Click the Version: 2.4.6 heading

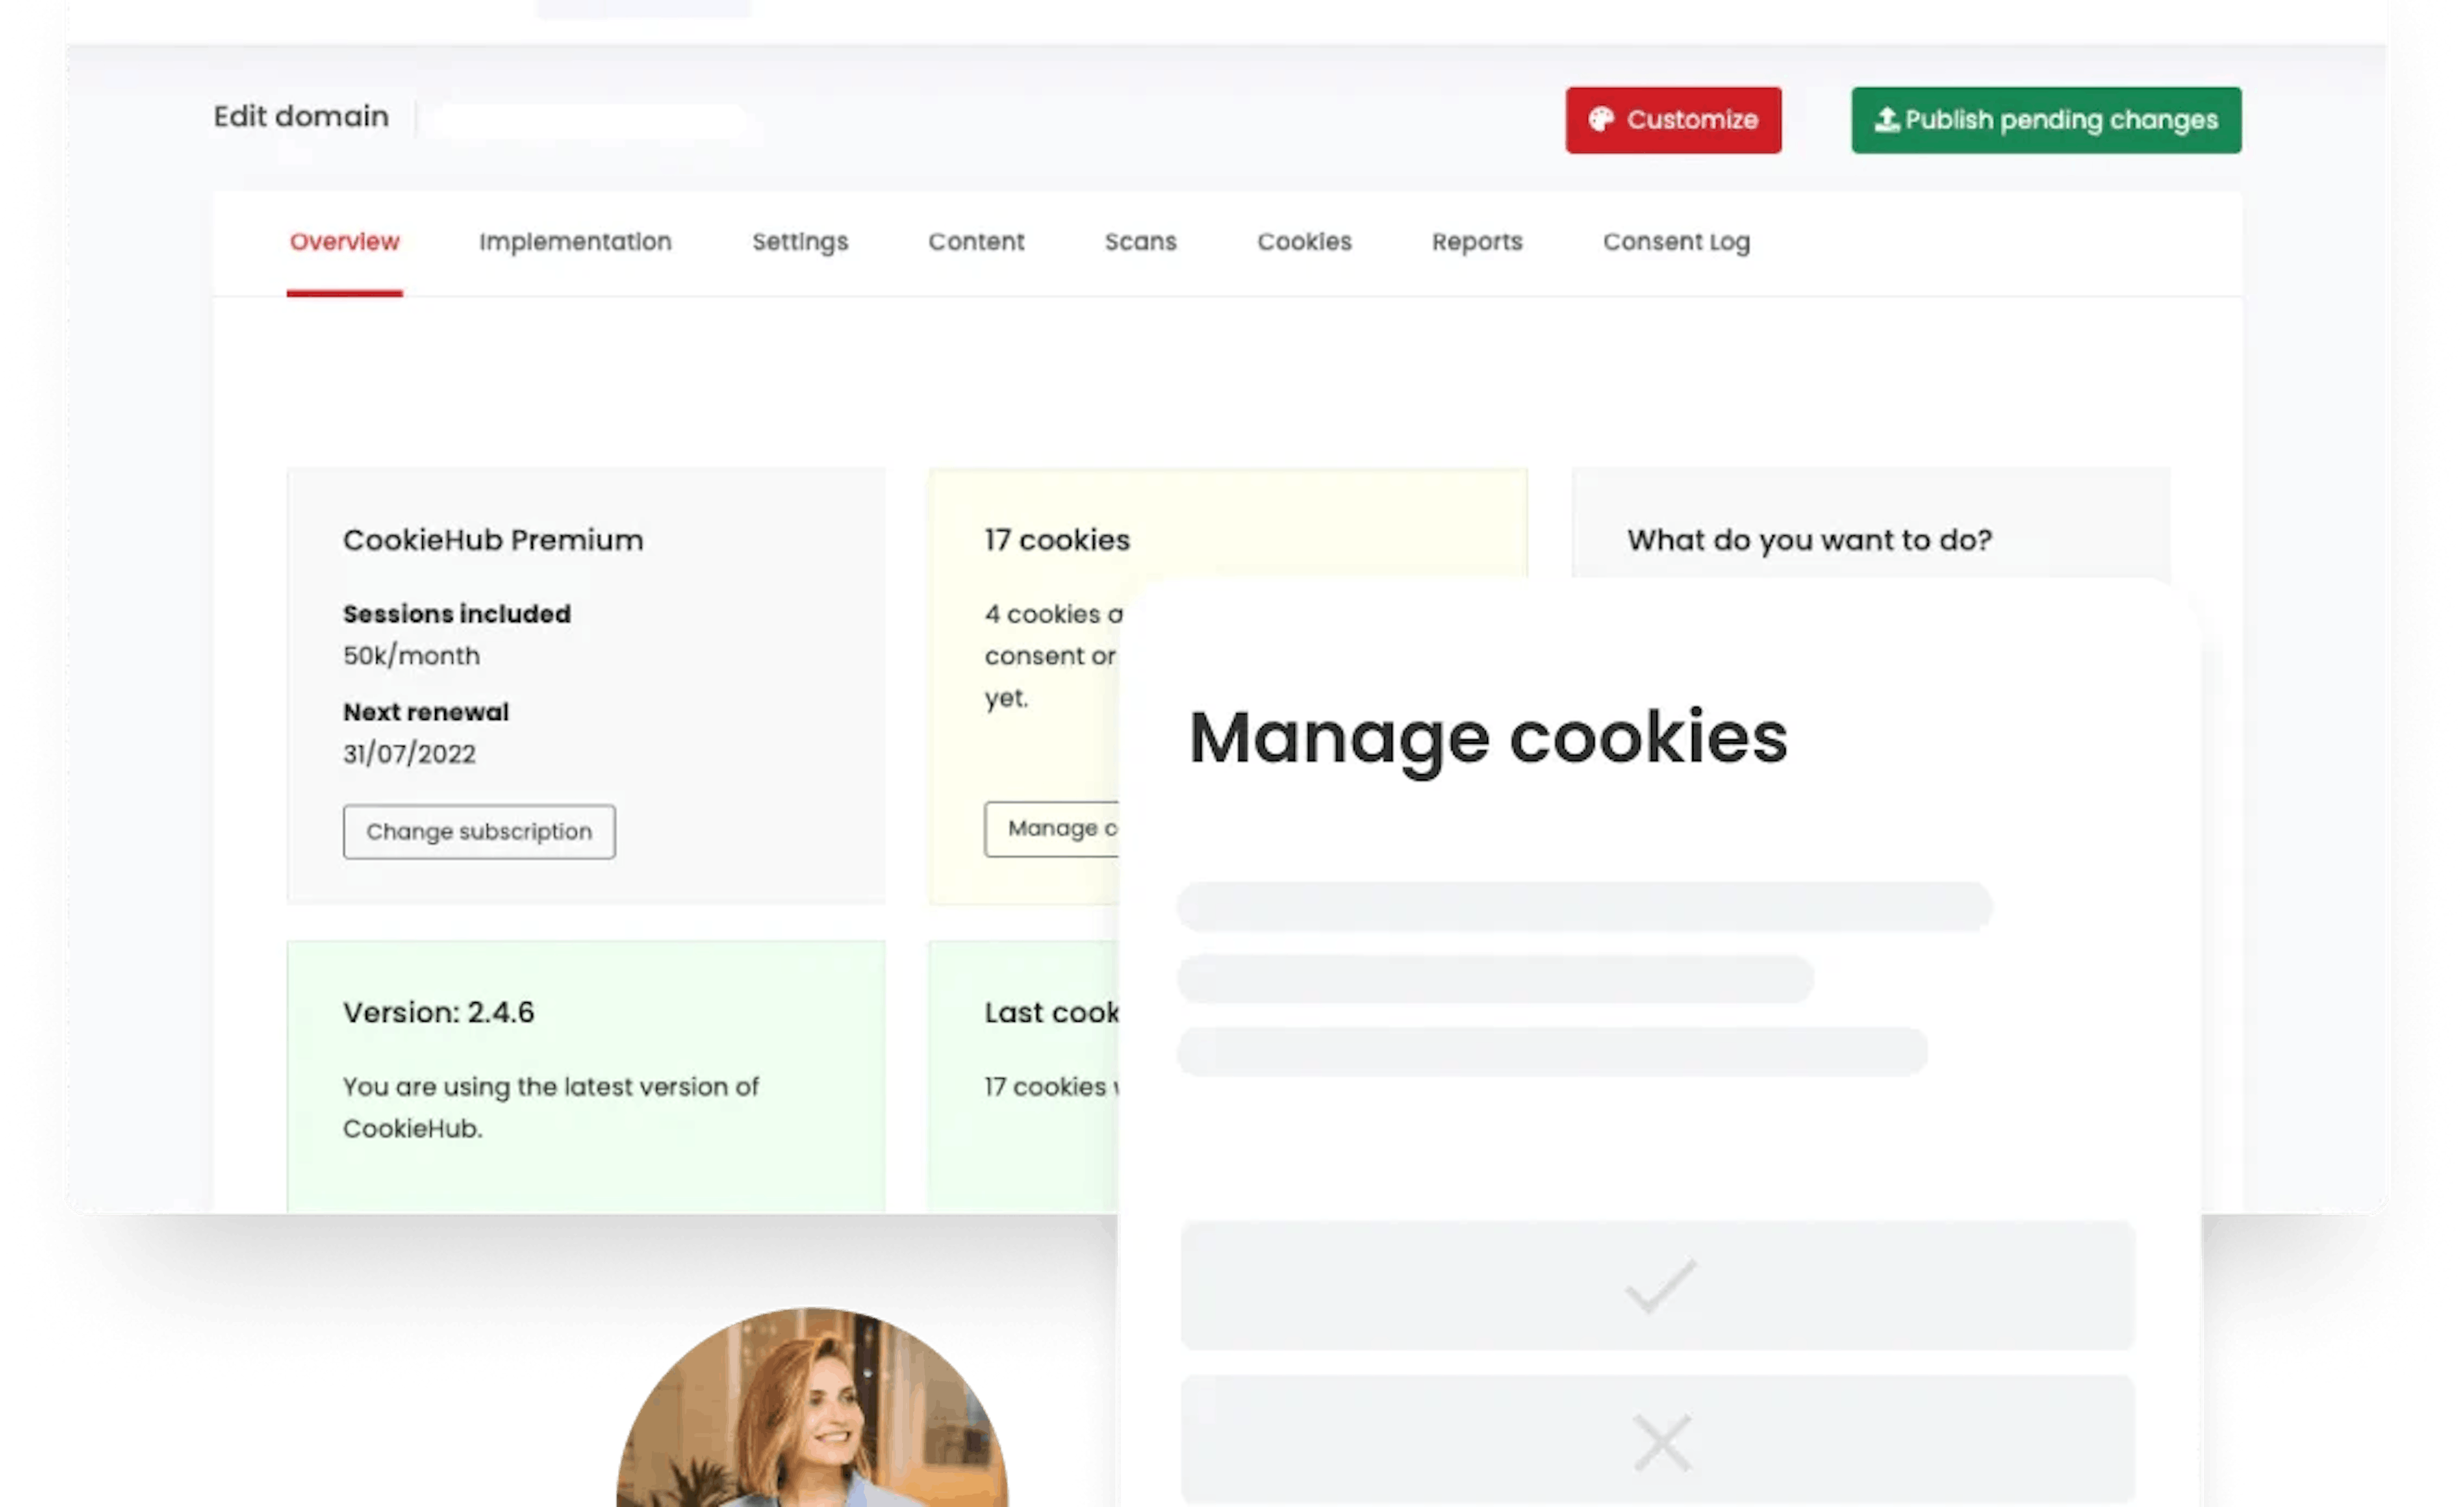(438, 1012)
